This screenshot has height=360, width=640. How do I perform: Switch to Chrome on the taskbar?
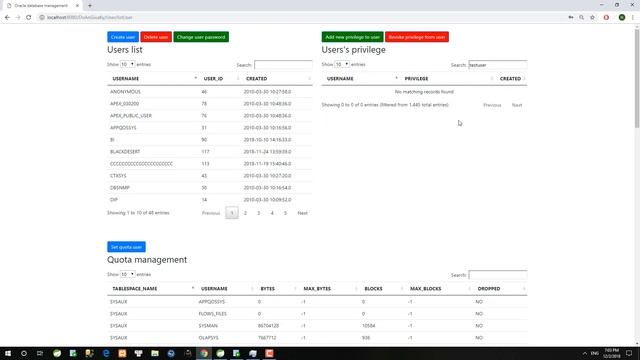(204, 353)
